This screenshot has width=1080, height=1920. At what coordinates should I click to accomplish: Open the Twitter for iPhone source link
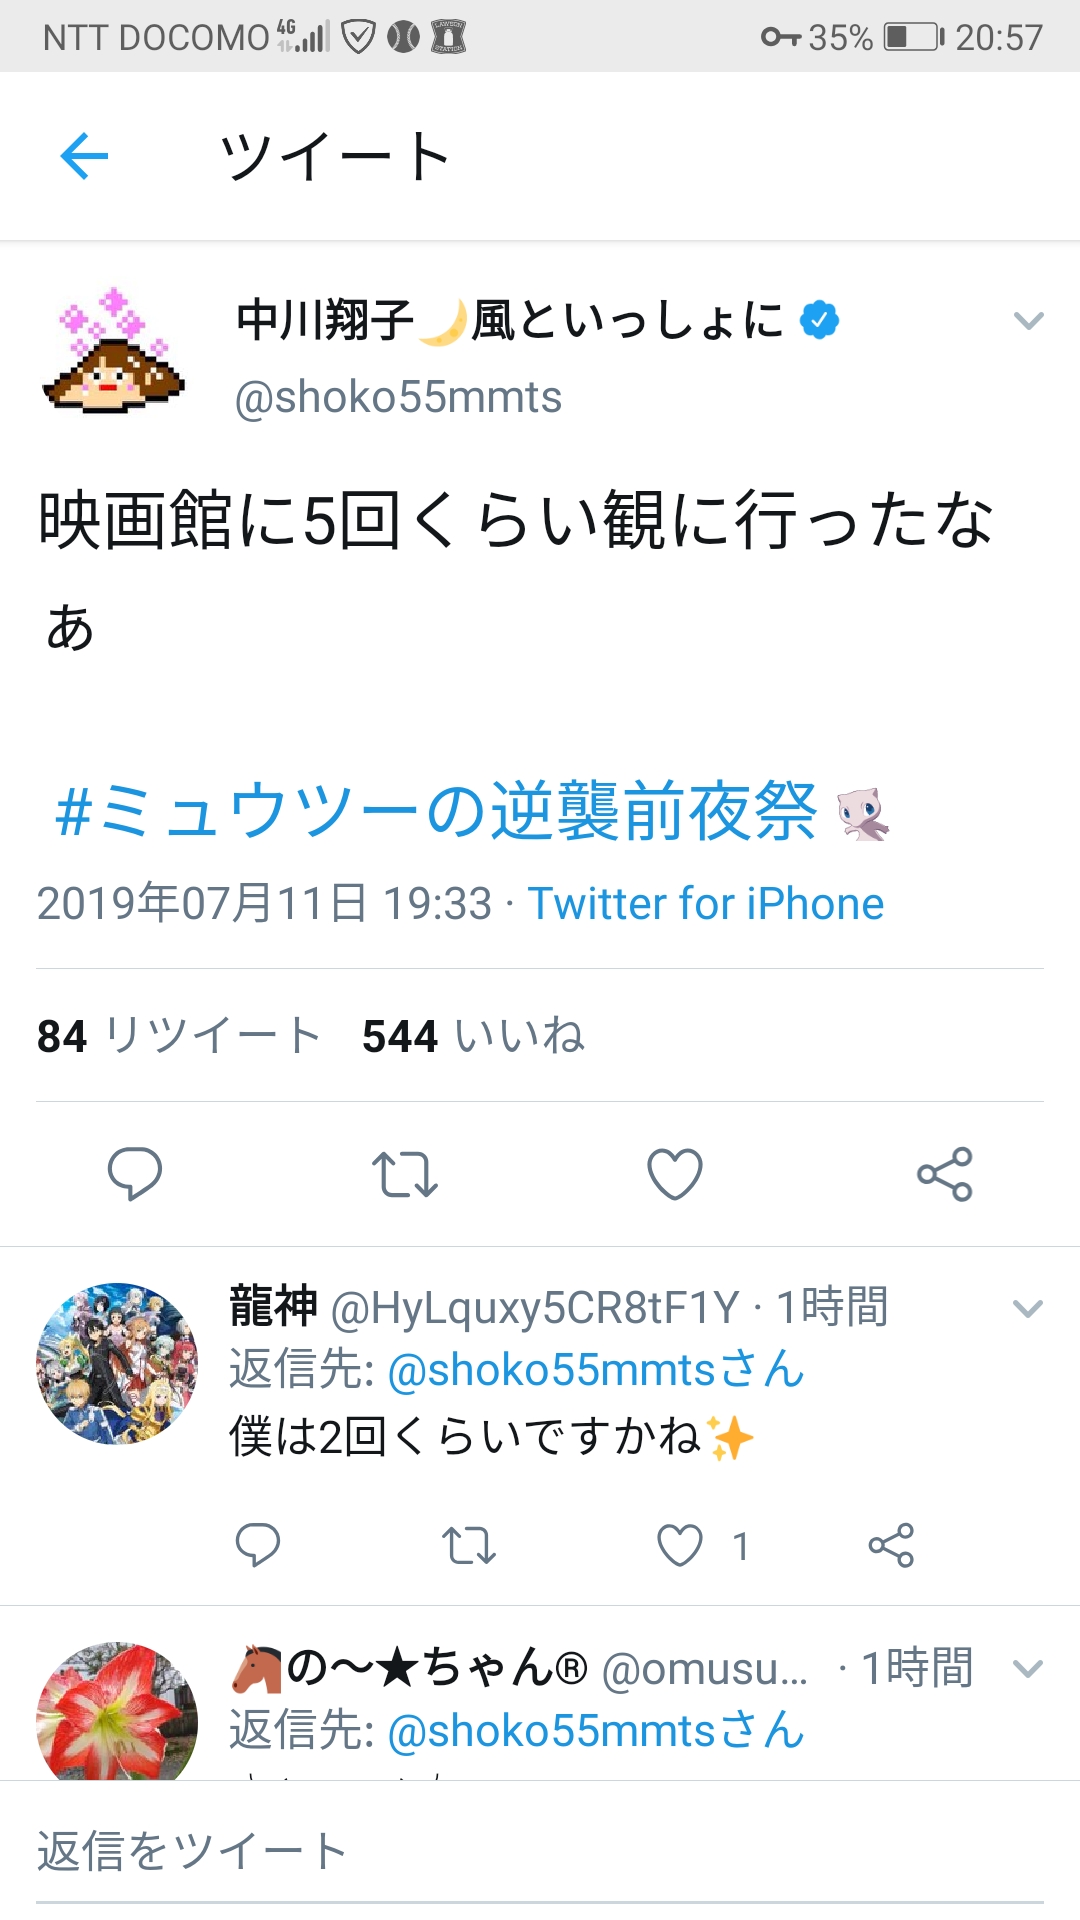[x=706, y=904]
